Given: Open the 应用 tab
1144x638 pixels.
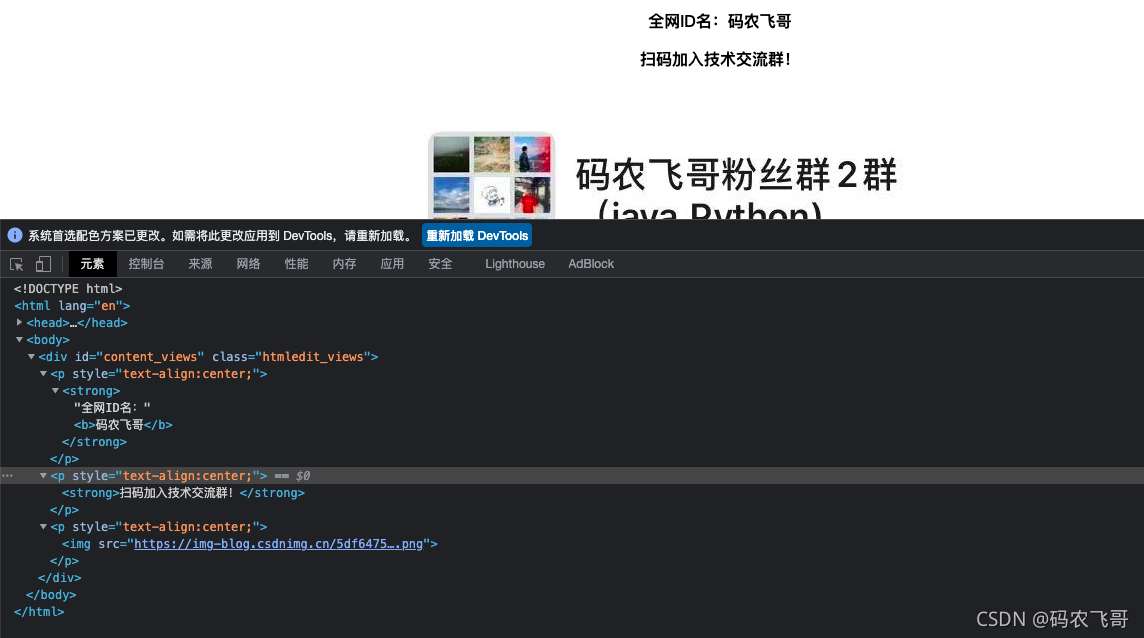Looking at the screenshot, I should (x=392, y=264).
